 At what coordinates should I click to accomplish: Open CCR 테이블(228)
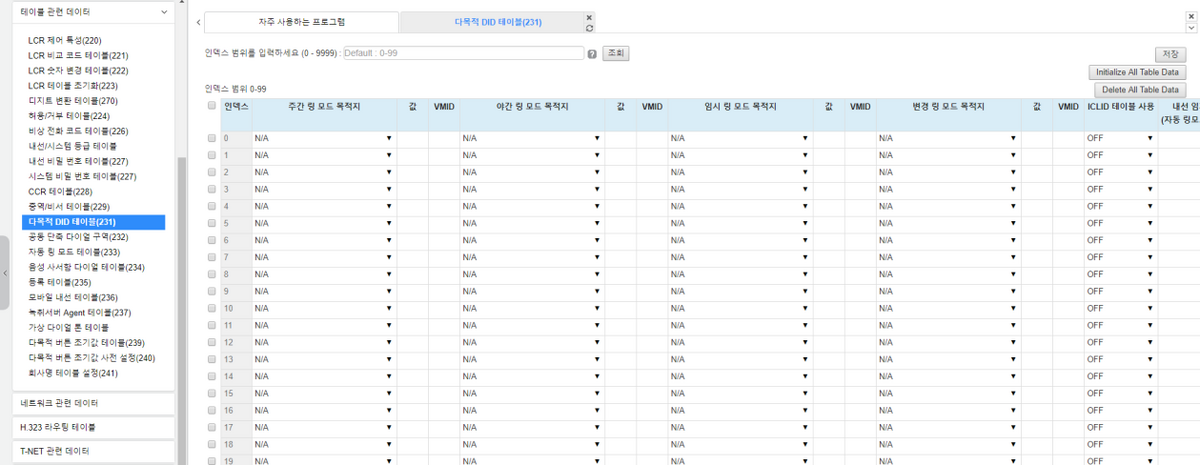[60, 191]
